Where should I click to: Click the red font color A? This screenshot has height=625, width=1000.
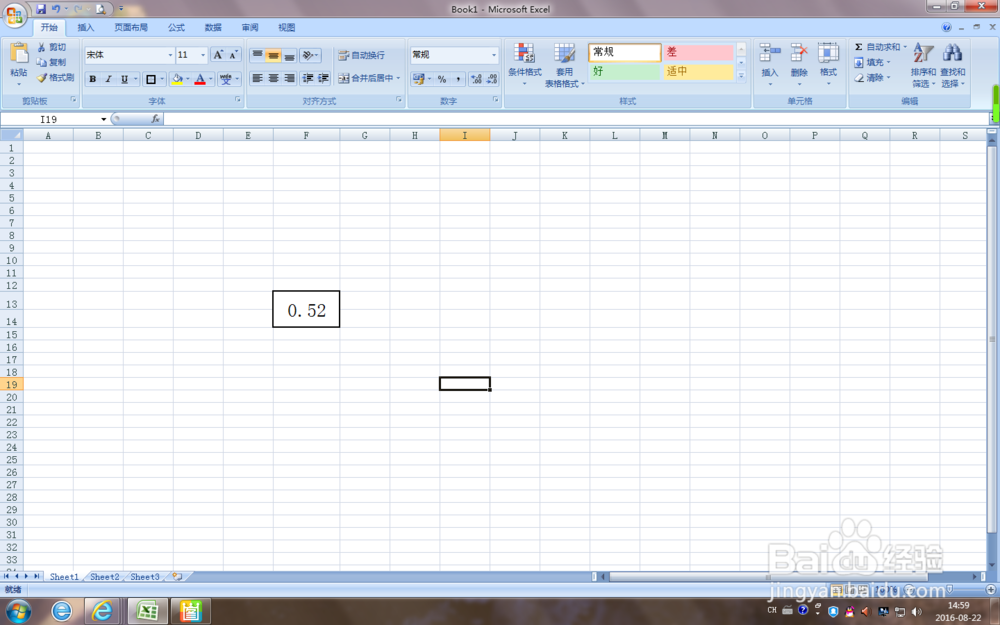(200, 79)
